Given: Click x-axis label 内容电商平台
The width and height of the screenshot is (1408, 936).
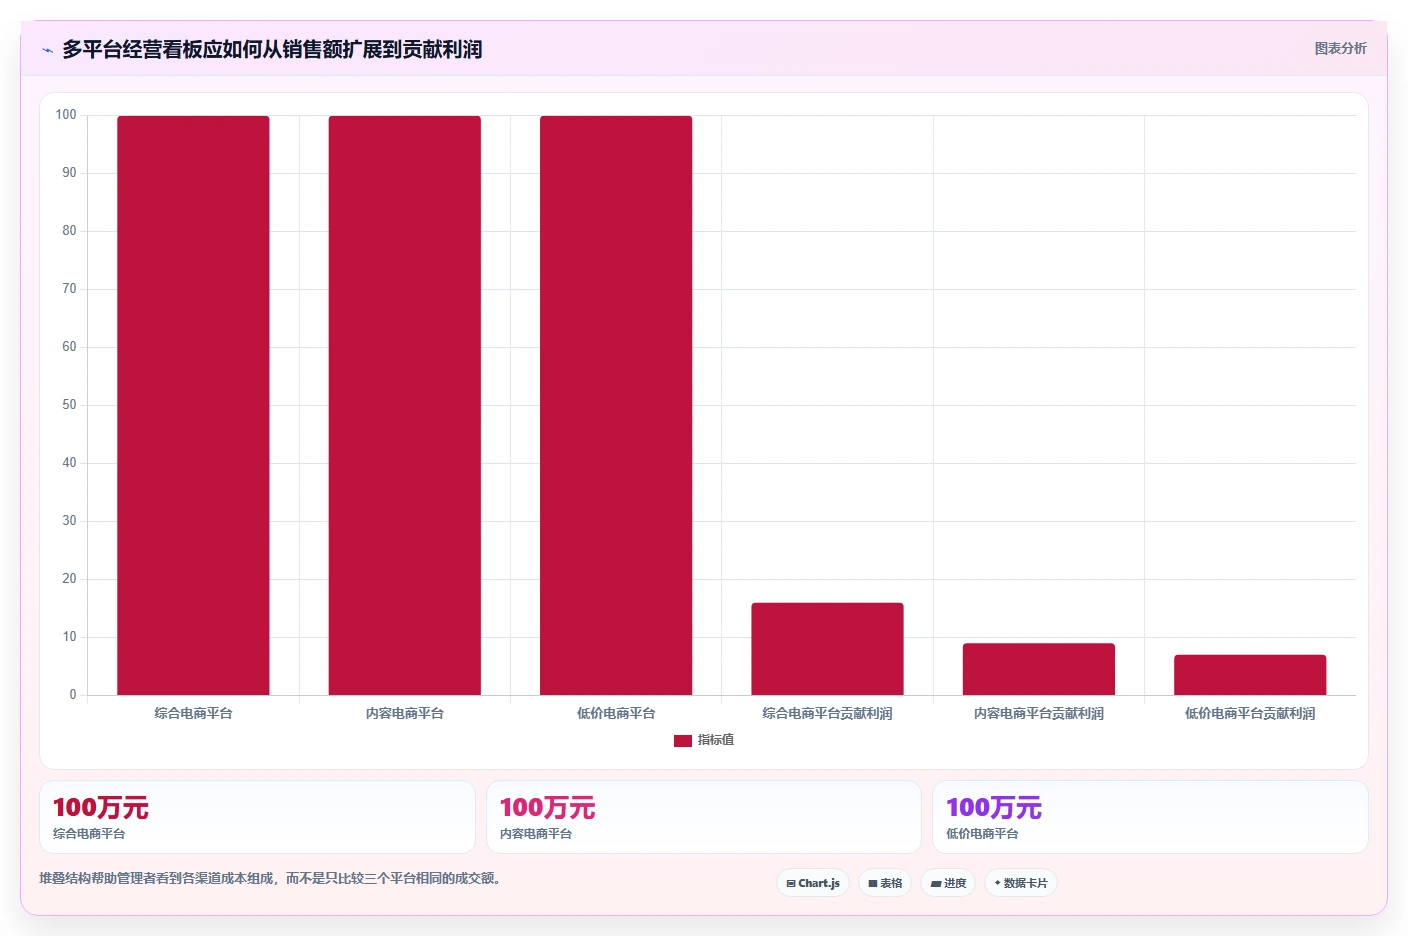Looking at the screenshot, I should [405, 713].
